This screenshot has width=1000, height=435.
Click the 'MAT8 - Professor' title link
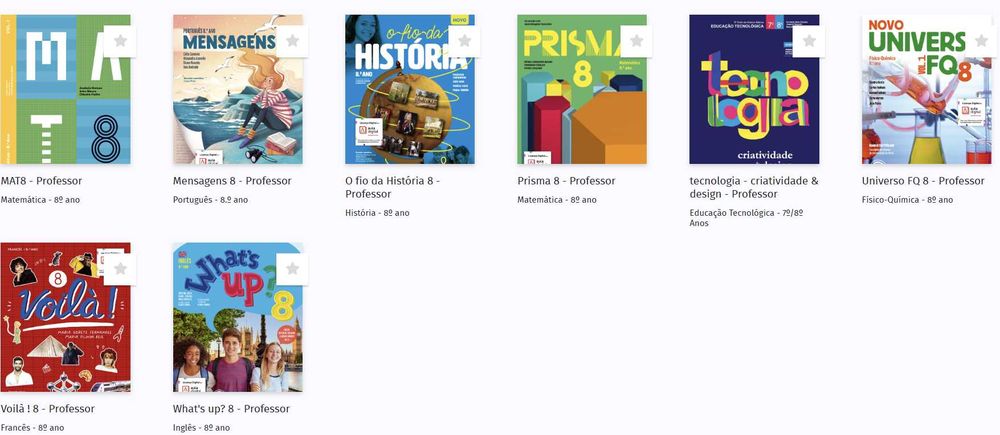click(x=41, y=181)
